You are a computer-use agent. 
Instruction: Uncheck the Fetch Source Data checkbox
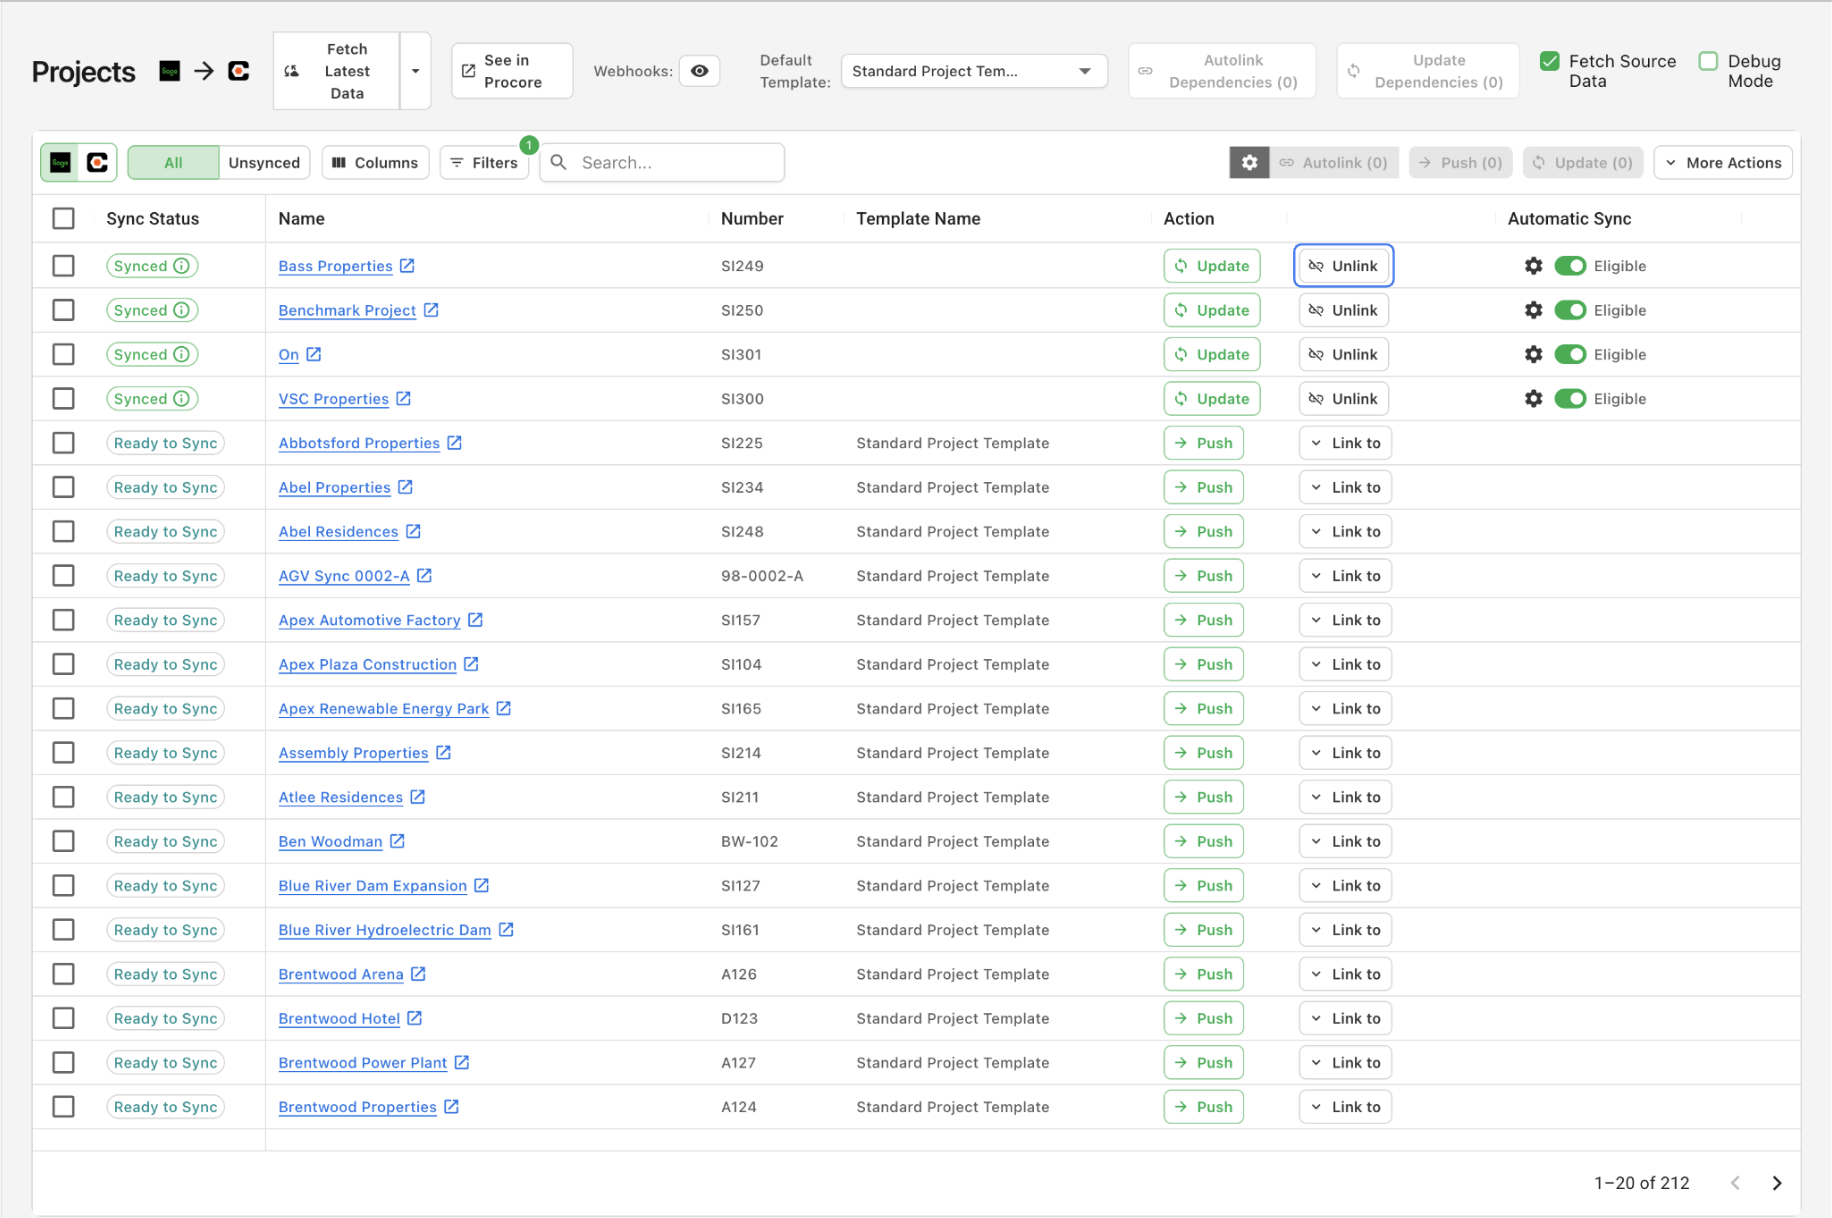point(1549,61)
